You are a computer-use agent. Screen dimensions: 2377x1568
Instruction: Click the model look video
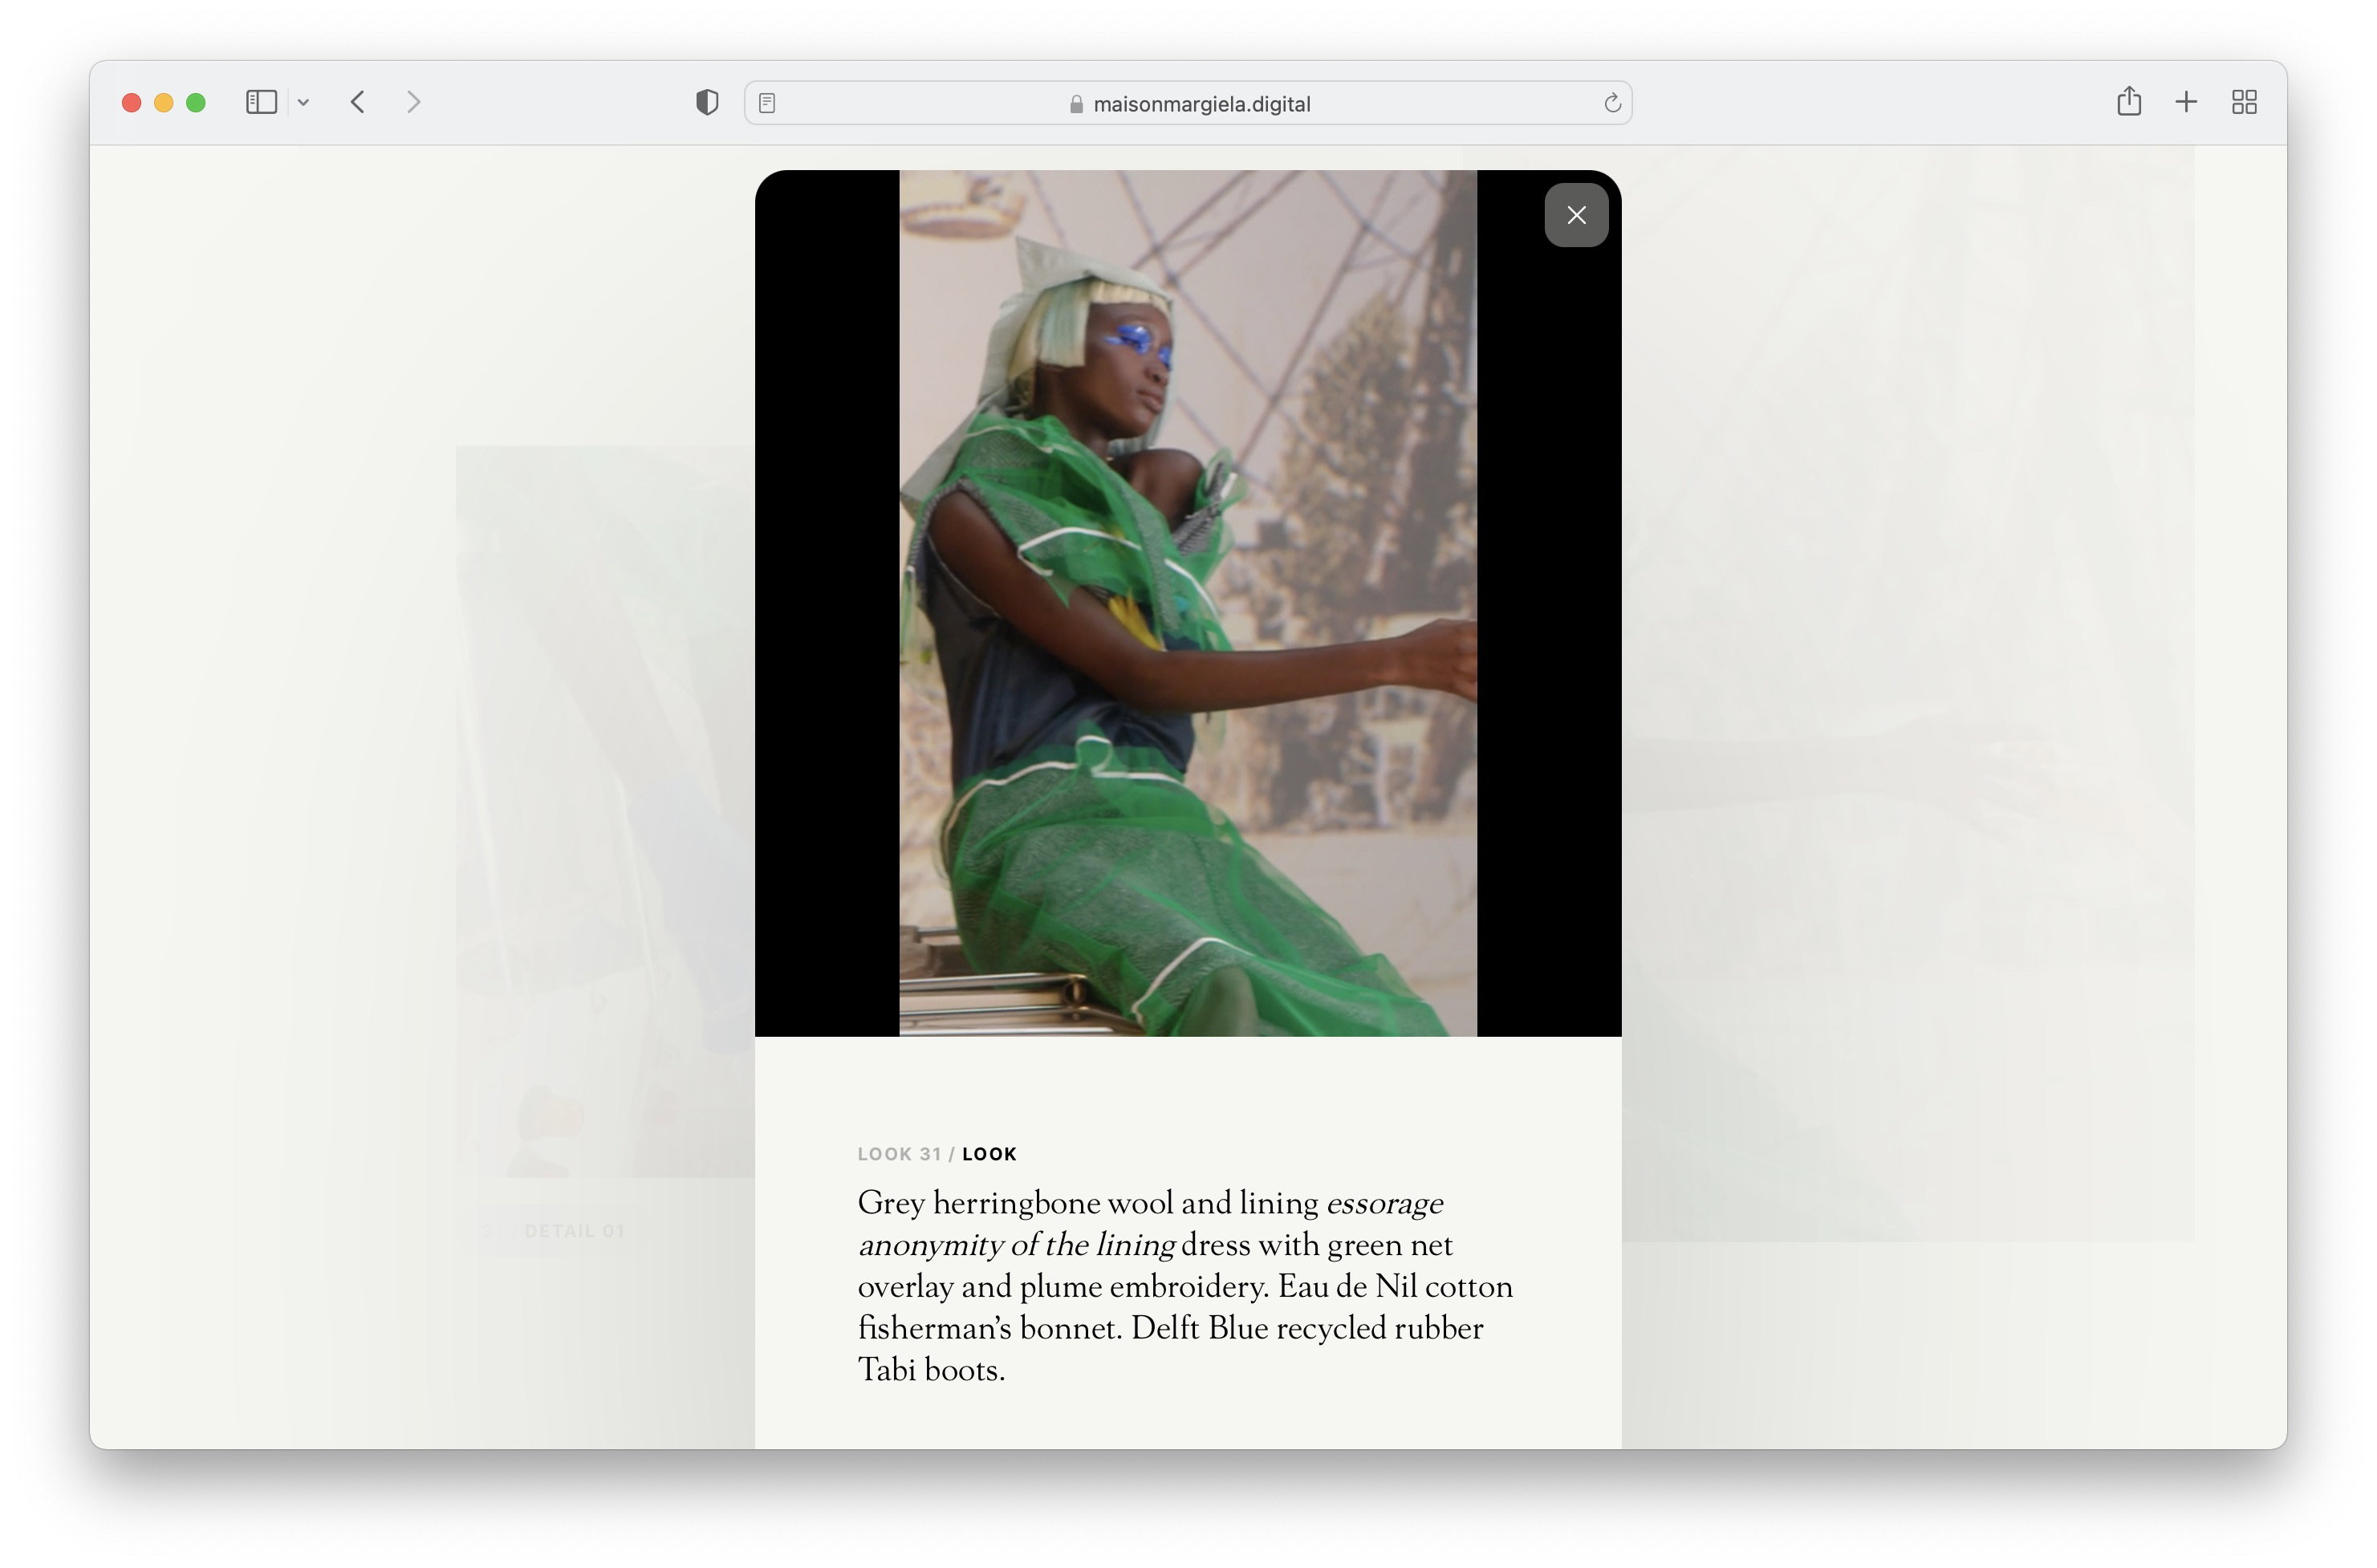[x=1188, y=603]
